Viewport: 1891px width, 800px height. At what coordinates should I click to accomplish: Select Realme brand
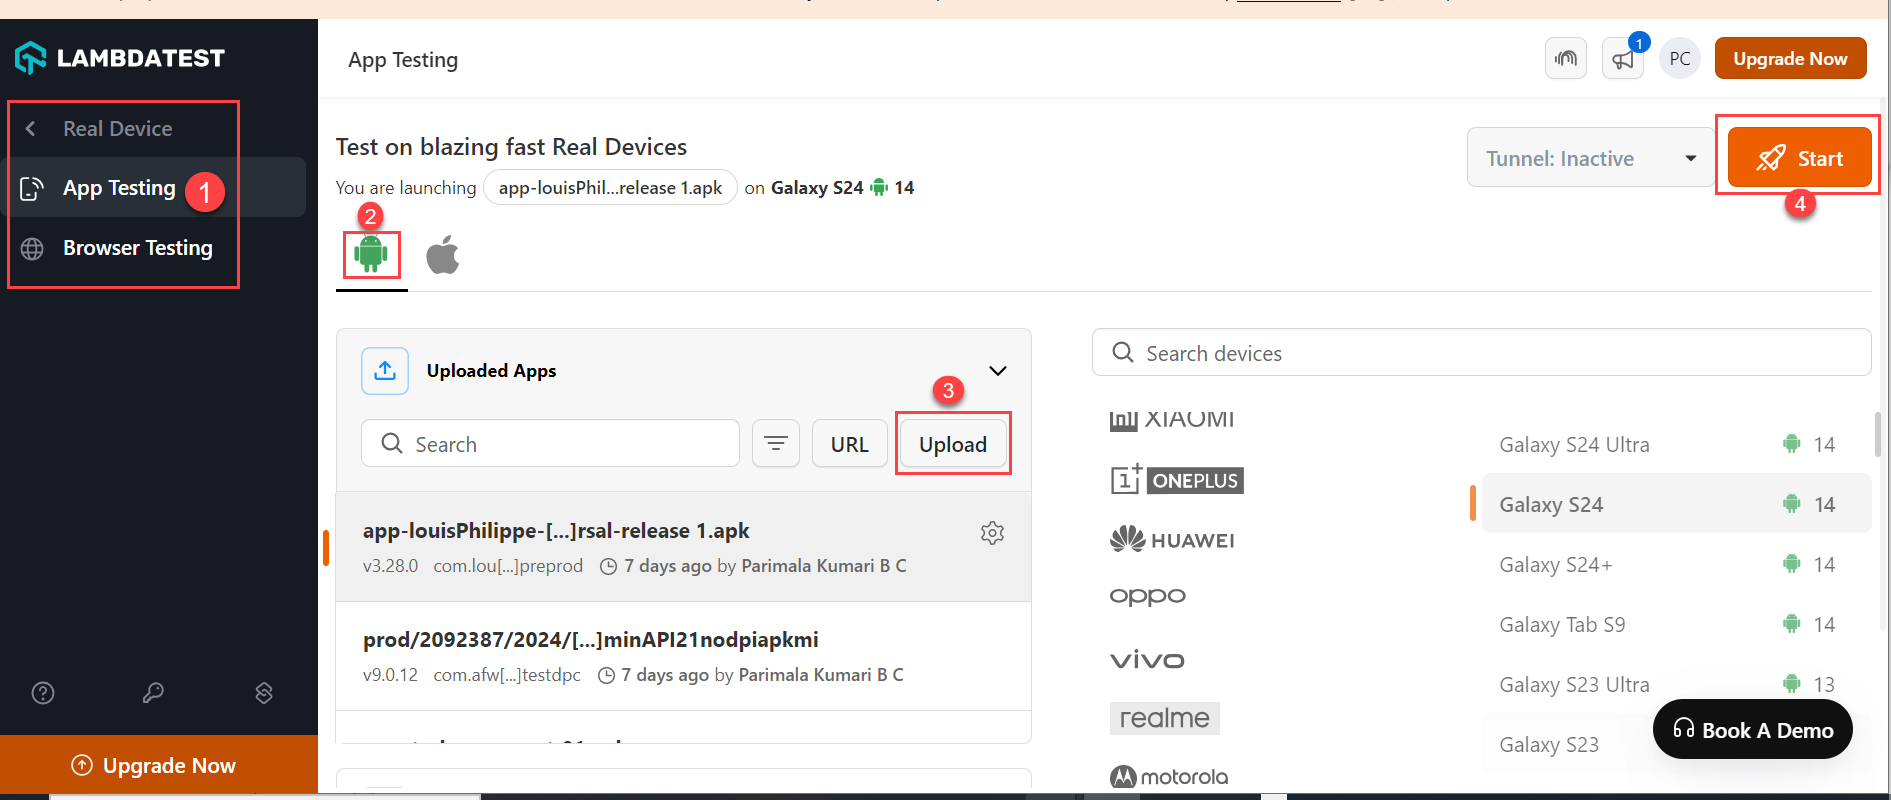point(1165,718)
